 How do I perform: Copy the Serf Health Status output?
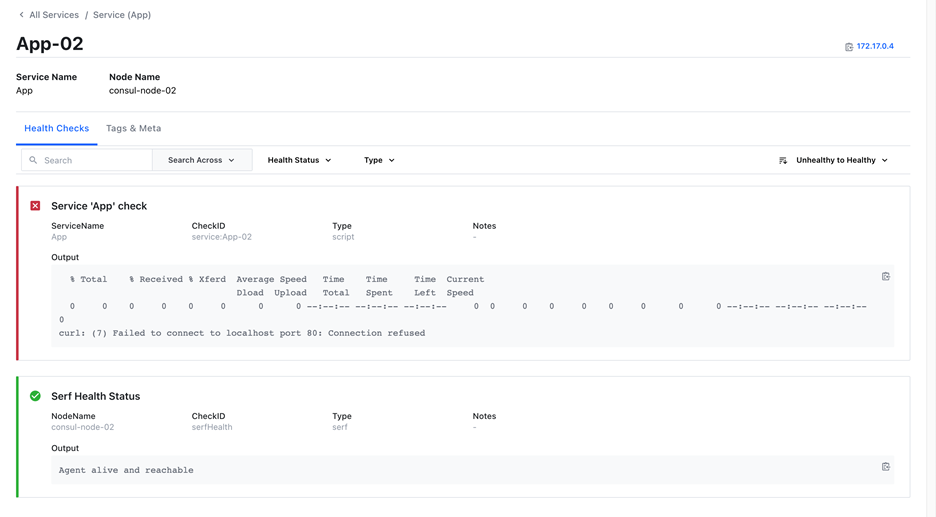pos(885,467)
